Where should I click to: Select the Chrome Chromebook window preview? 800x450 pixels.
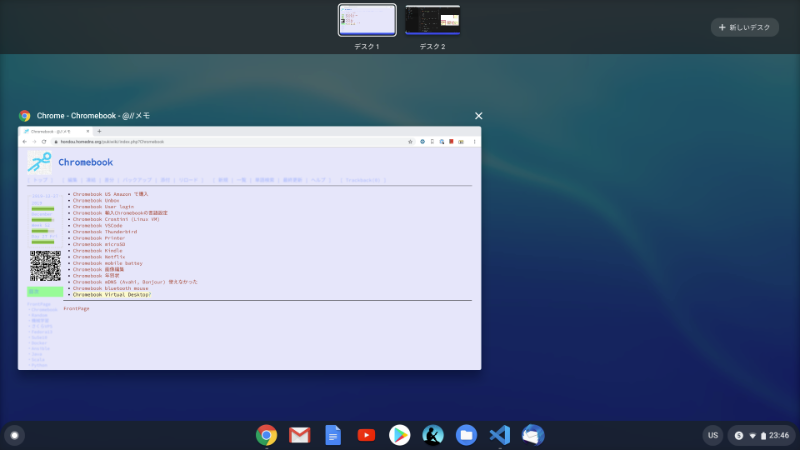(249, 247)
